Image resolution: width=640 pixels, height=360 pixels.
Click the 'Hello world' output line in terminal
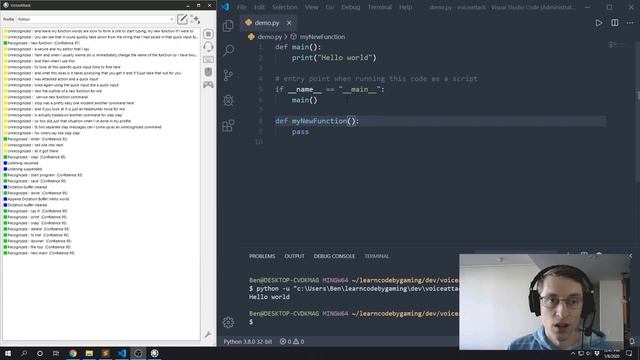(269, 297)
